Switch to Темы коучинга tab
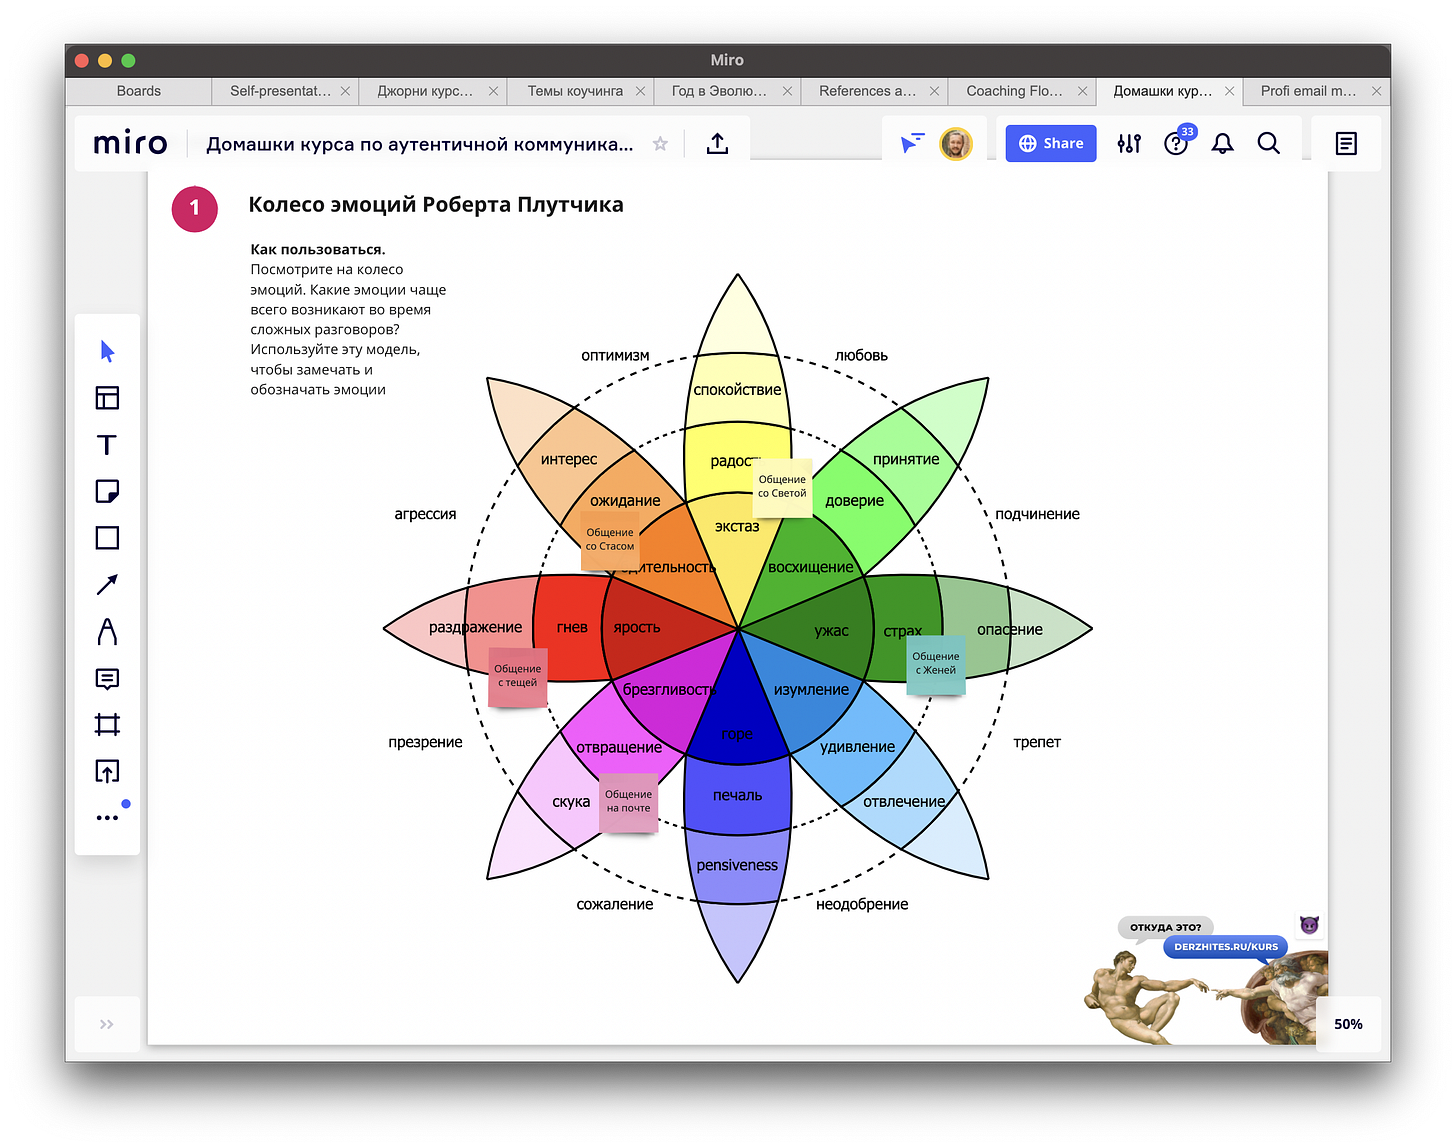 [x=575, y=91]
